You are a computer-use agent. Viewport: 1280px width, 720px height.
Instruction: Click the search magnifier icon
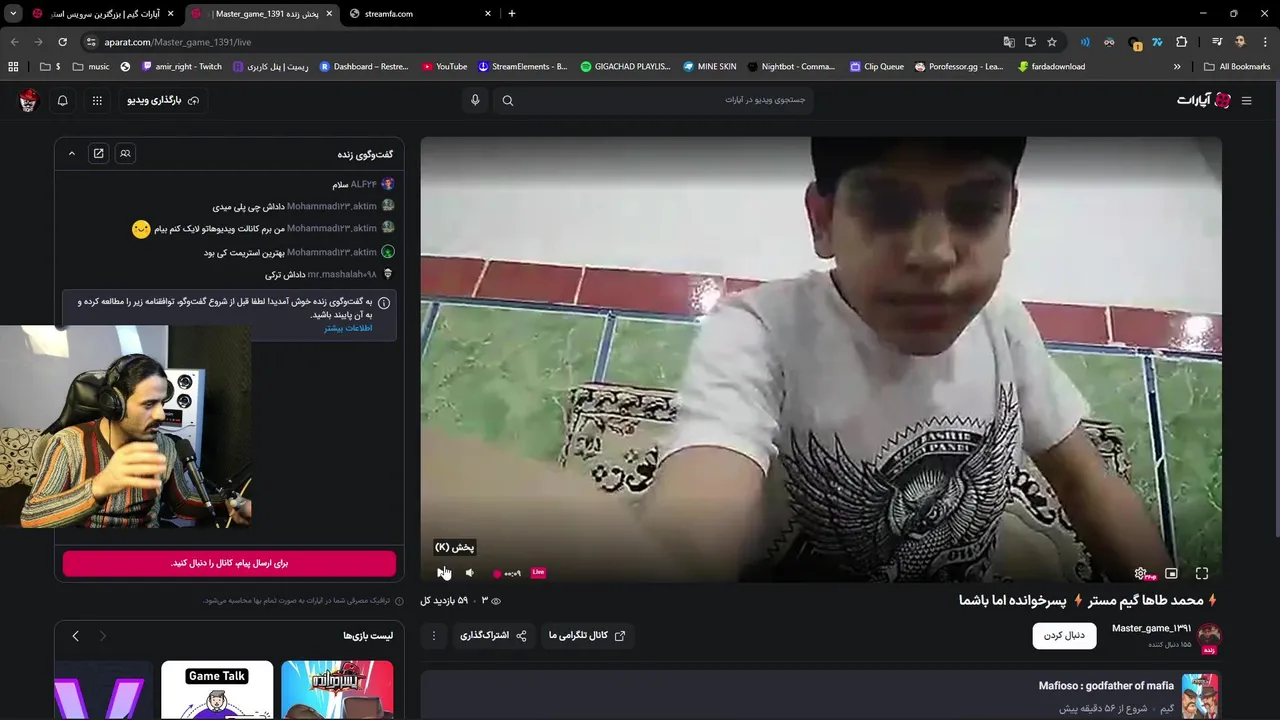(508, 100)
